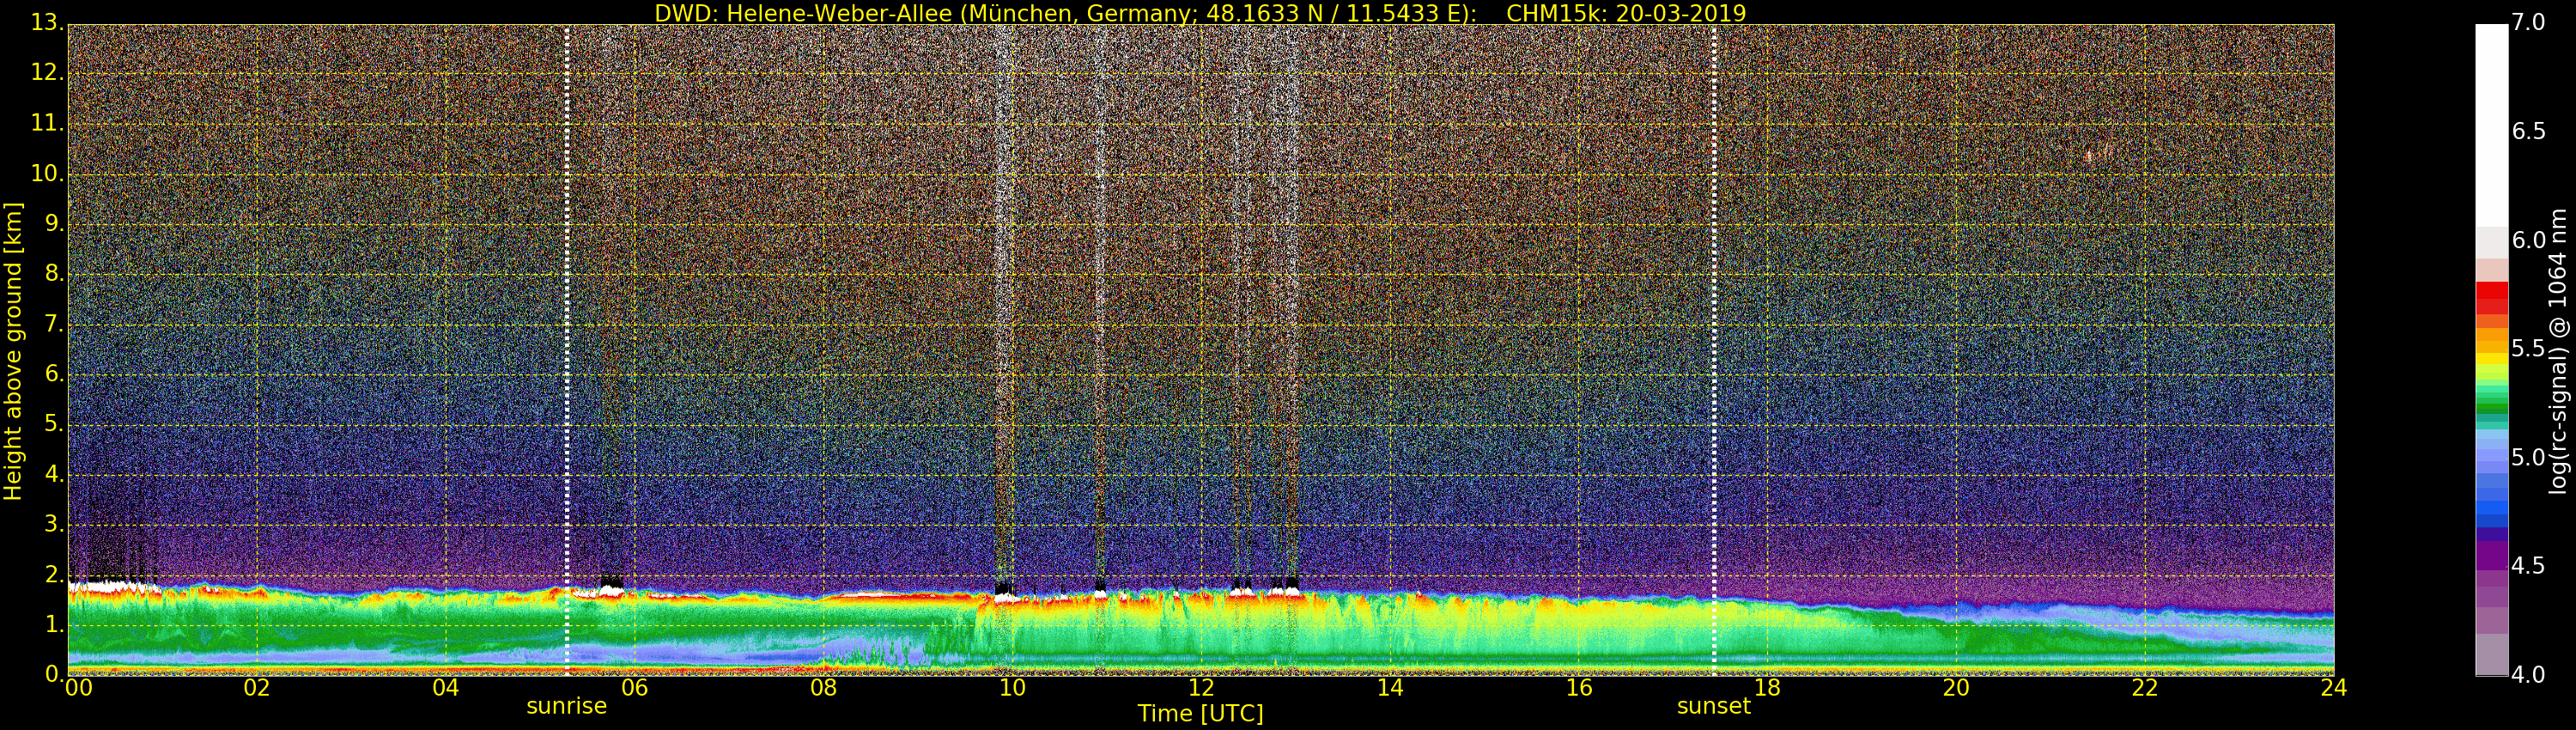This screenshot has width=2576, height=730.
Task: Click the '6.0' colorbar tick label
Action: [x=2528, y=240]
